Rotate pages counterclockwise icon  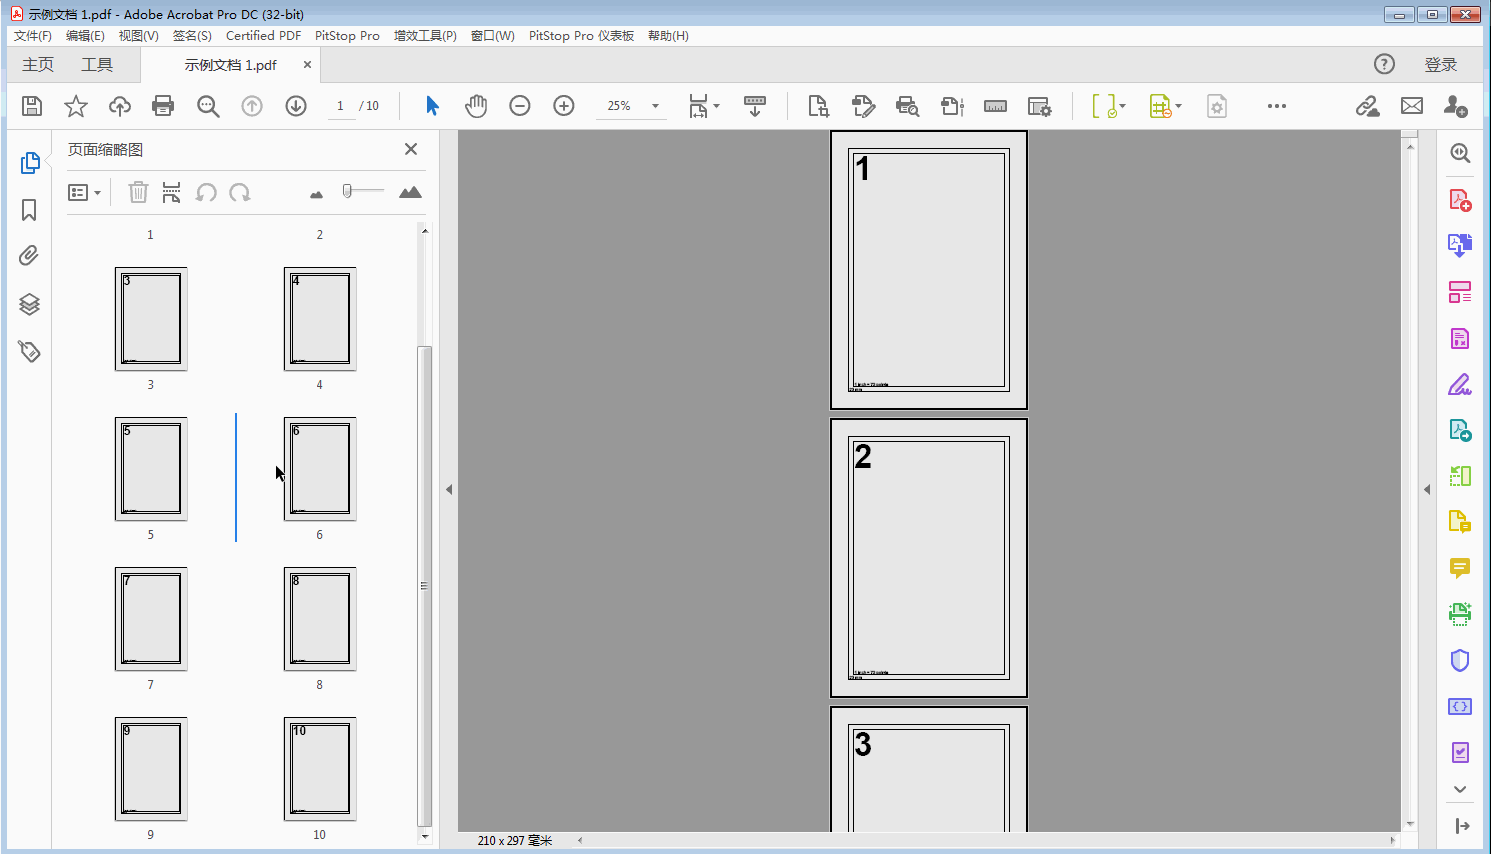(x=206, y=192)
